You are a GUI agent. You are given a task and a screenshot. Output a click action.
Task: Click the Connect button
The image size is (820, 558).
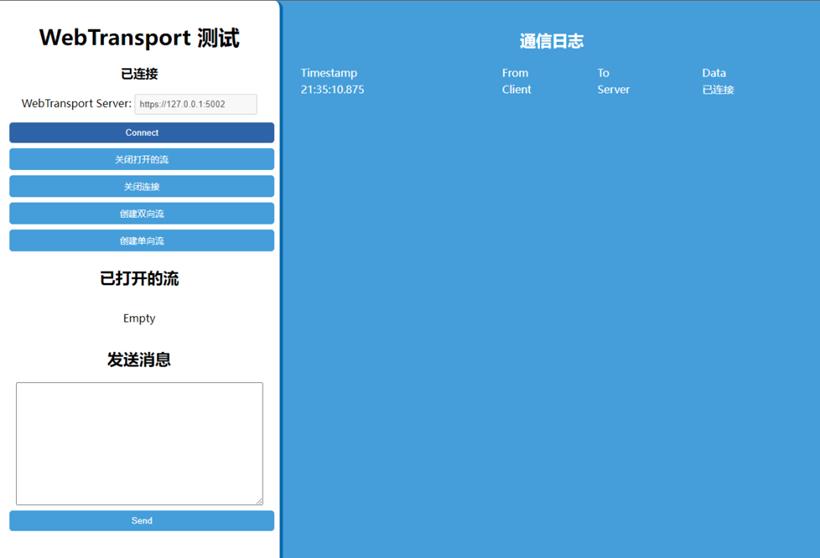coord(141,133)
